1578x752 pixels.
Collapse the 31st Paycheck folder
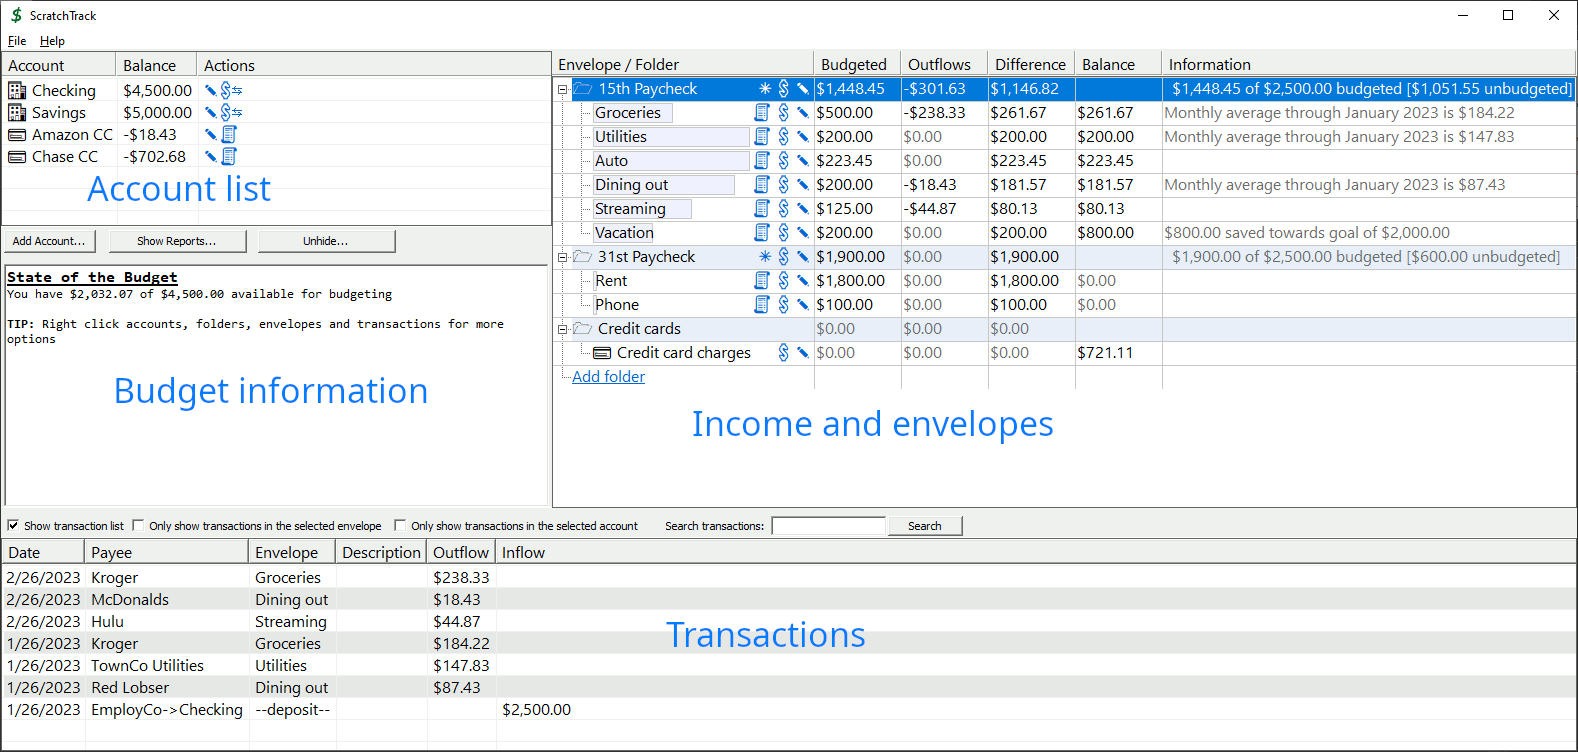coord(562,257)
